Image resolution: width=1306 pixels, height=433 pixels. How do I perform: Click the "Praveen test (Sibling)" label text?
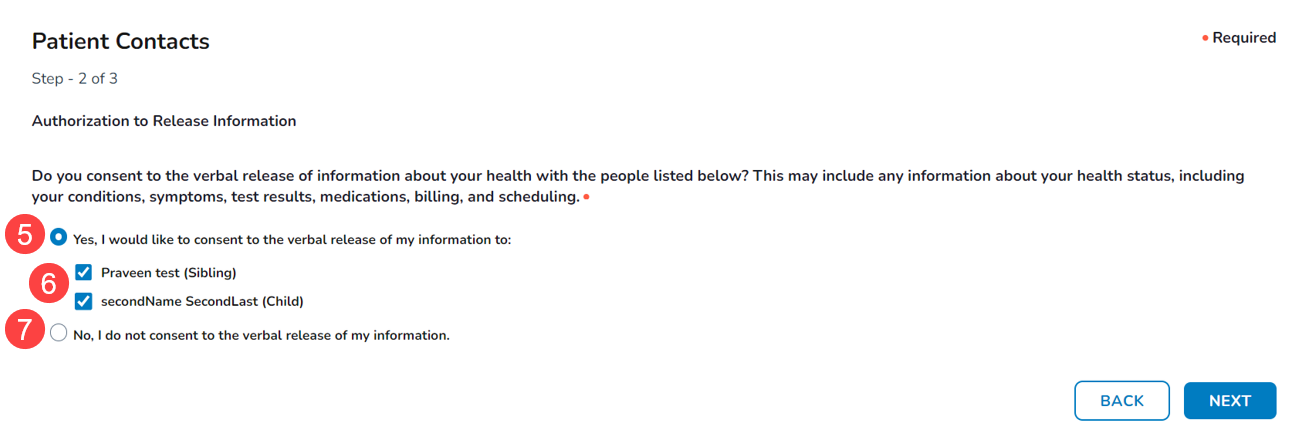point(168,272)
